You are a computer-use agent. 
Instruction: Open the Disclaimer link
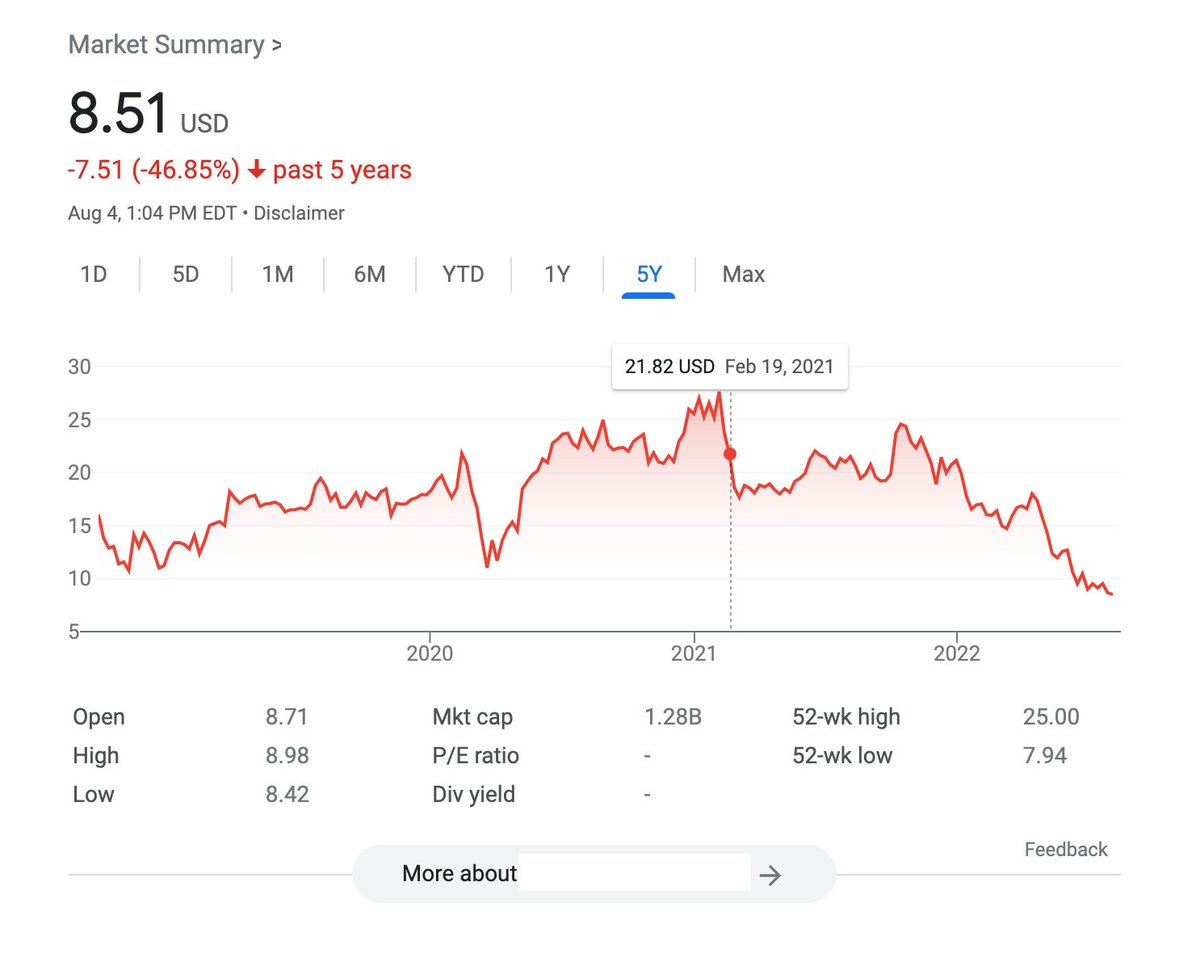(x=299, y=213)
